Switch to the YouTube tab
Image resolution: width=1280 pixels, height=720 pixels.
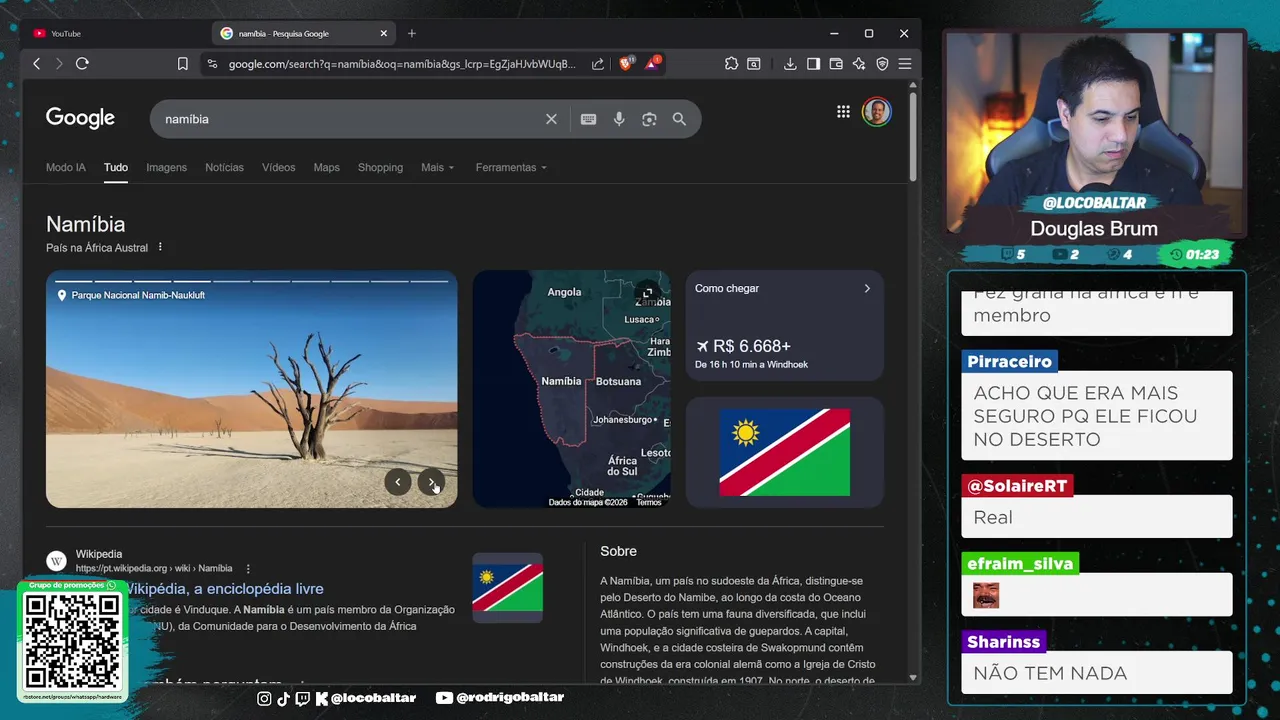click(x=117, y=33)
